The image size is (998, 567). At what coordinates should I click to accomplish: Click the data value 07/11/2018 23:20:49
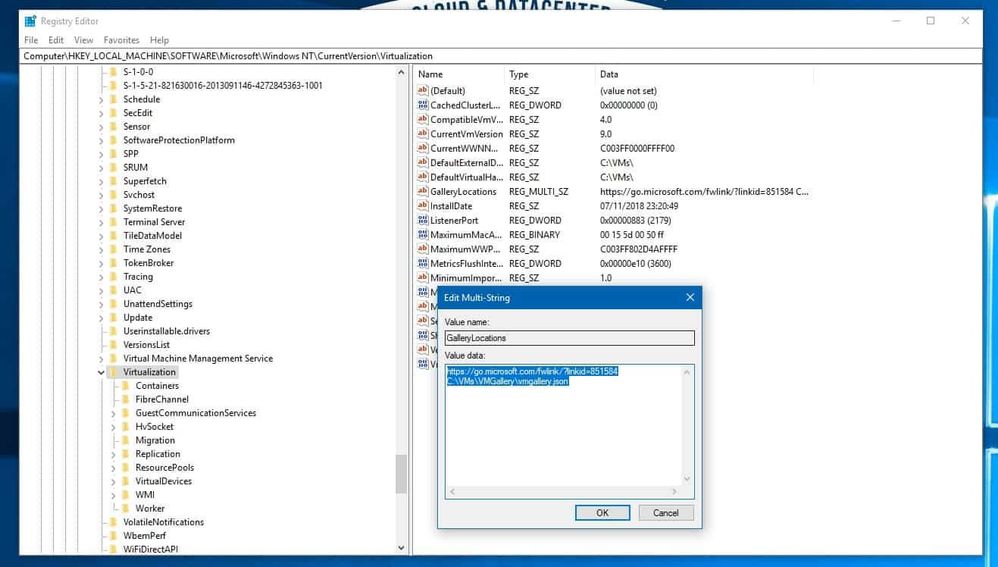(639, 206)
